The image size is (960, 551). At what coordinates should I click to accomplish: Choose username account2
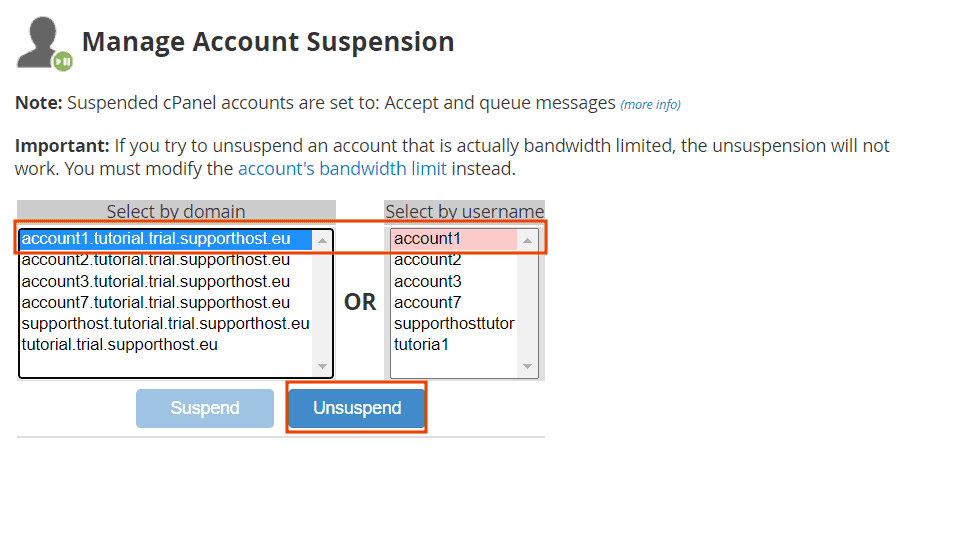tap(428, 260)
